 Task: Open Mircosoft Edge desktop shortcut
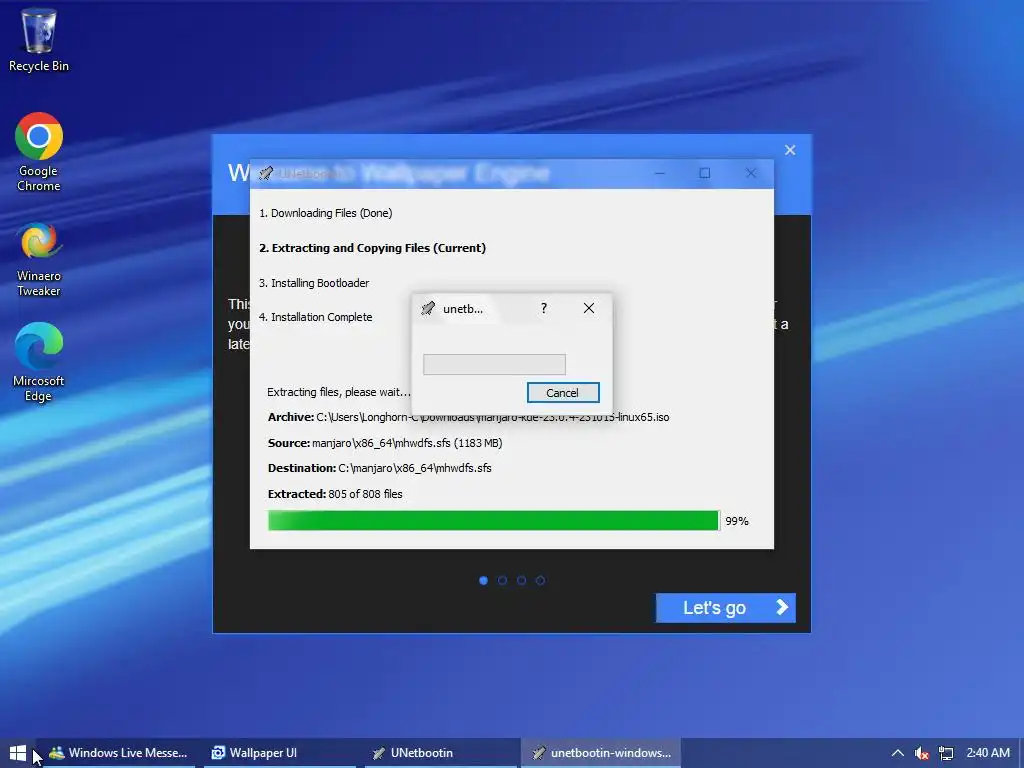pos(39,361)
